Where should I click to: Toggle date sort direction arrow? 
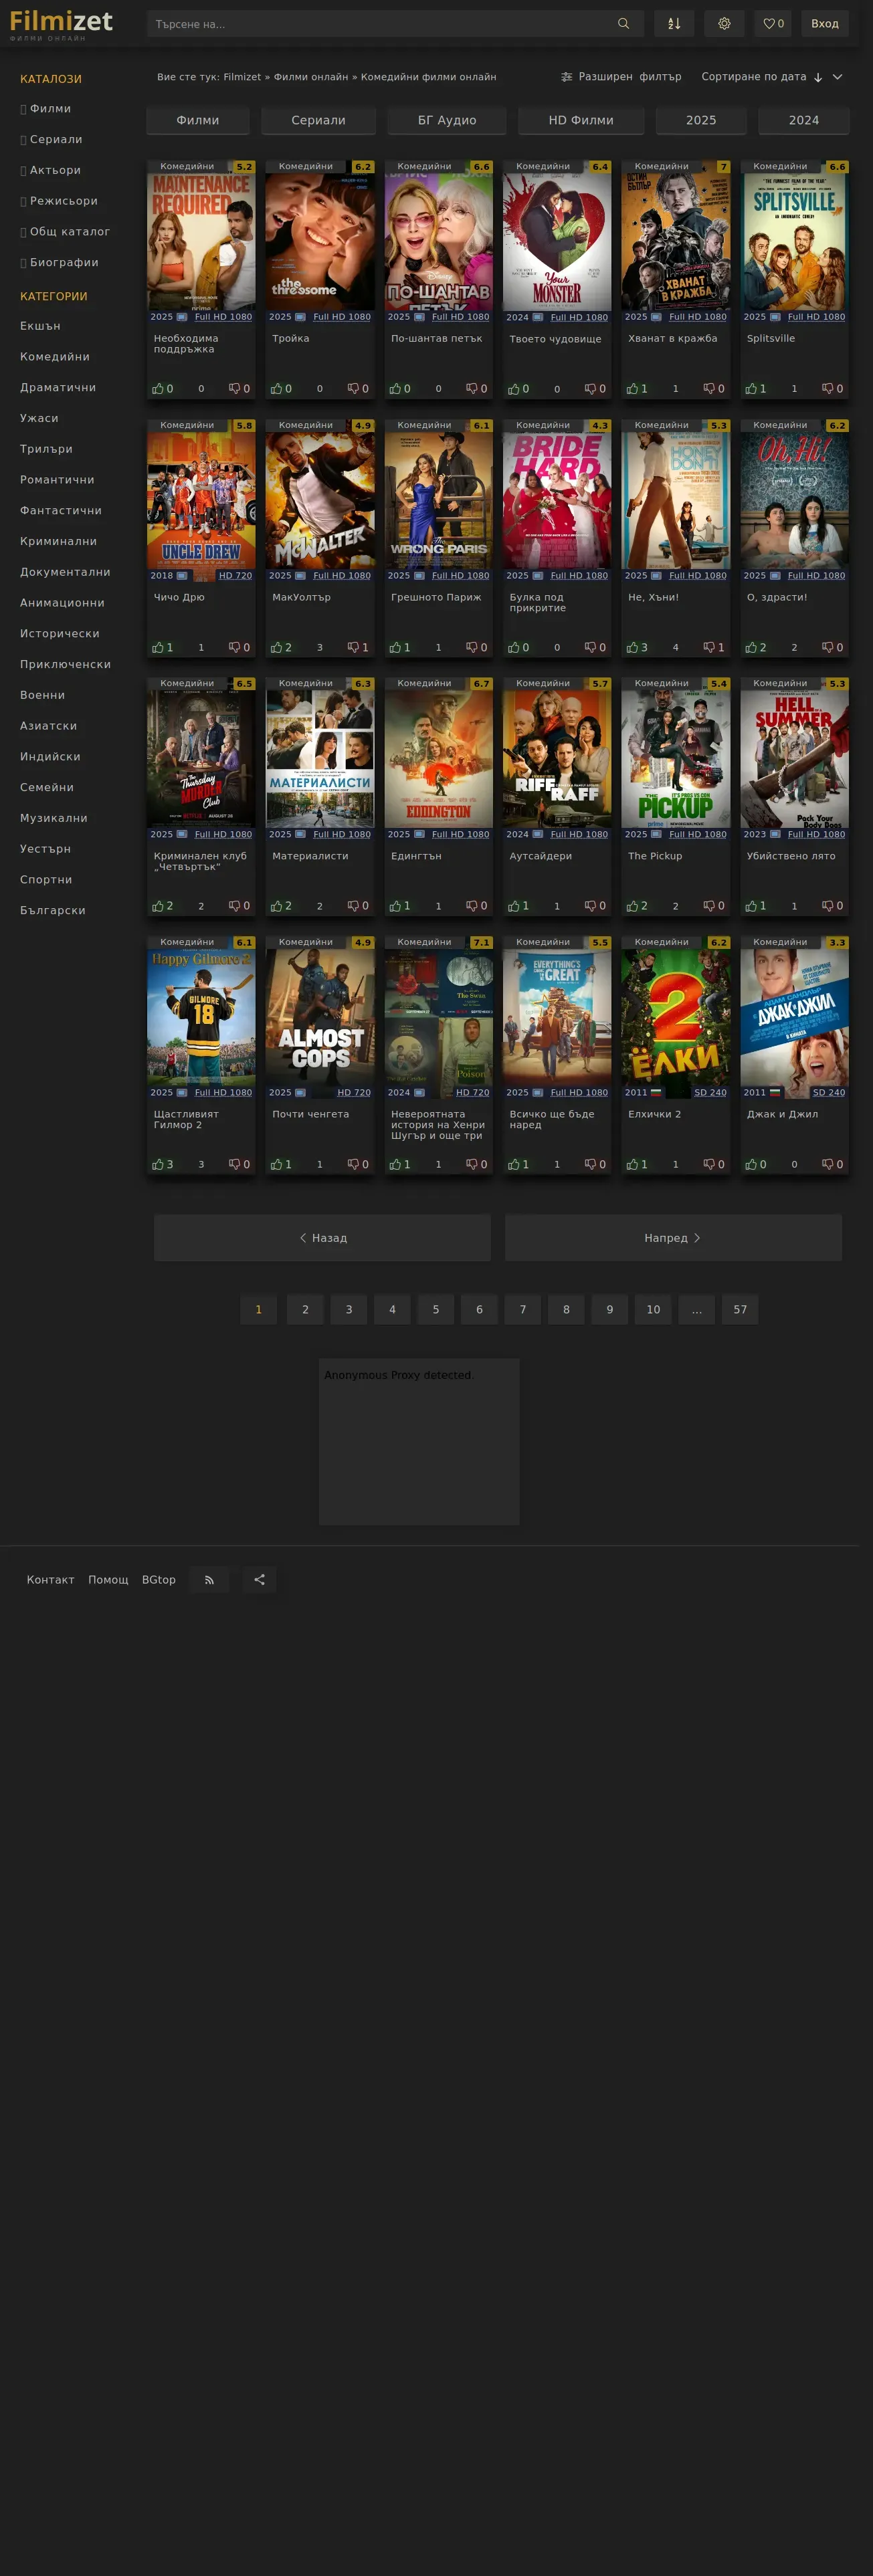(x=818, y=77)
